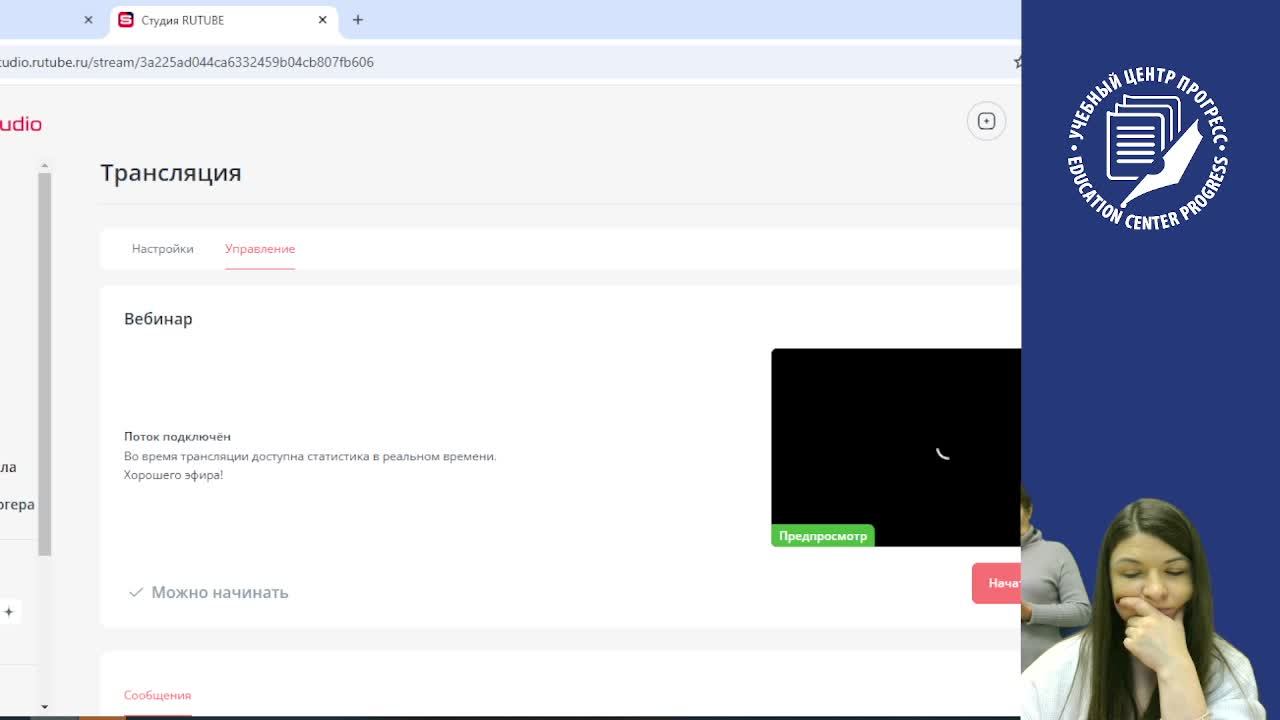1280x720 pixels.
Task: Close the Студия RUTUBE browser tab
Action: (x=323, y=20)
